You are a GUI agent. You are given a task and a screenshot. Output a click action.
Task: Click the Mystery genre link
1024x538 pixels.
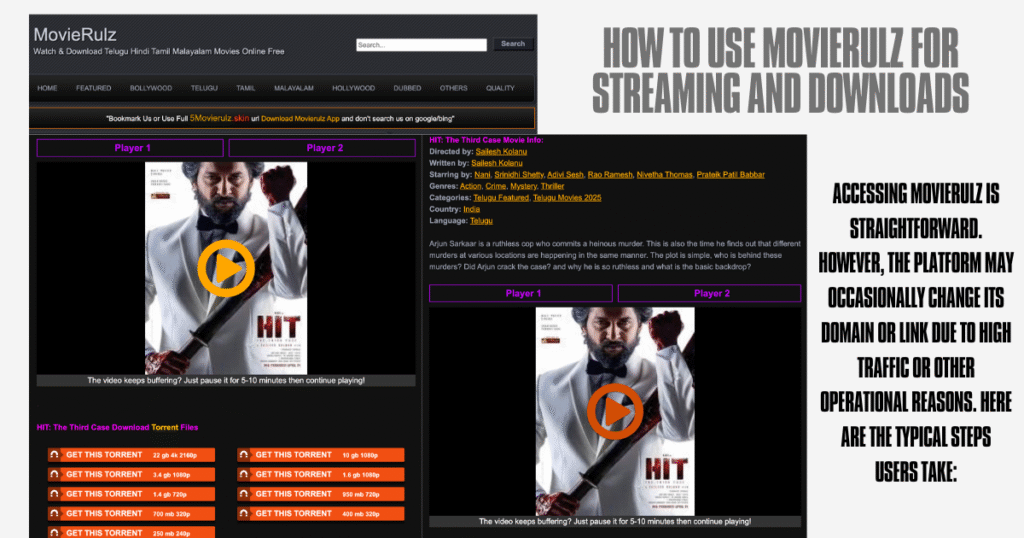point(523,187)
